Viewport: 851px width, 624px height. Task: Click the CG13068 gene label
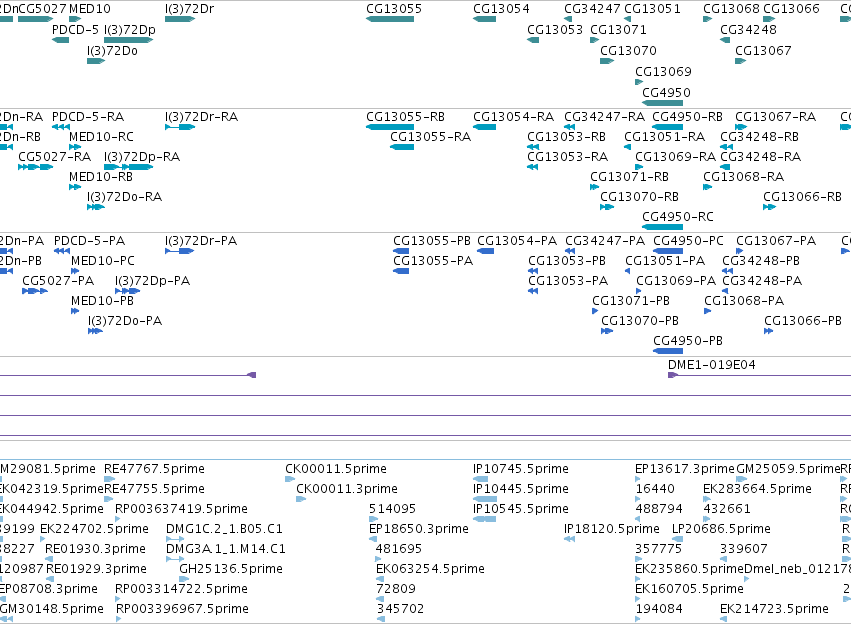(731, 9)
